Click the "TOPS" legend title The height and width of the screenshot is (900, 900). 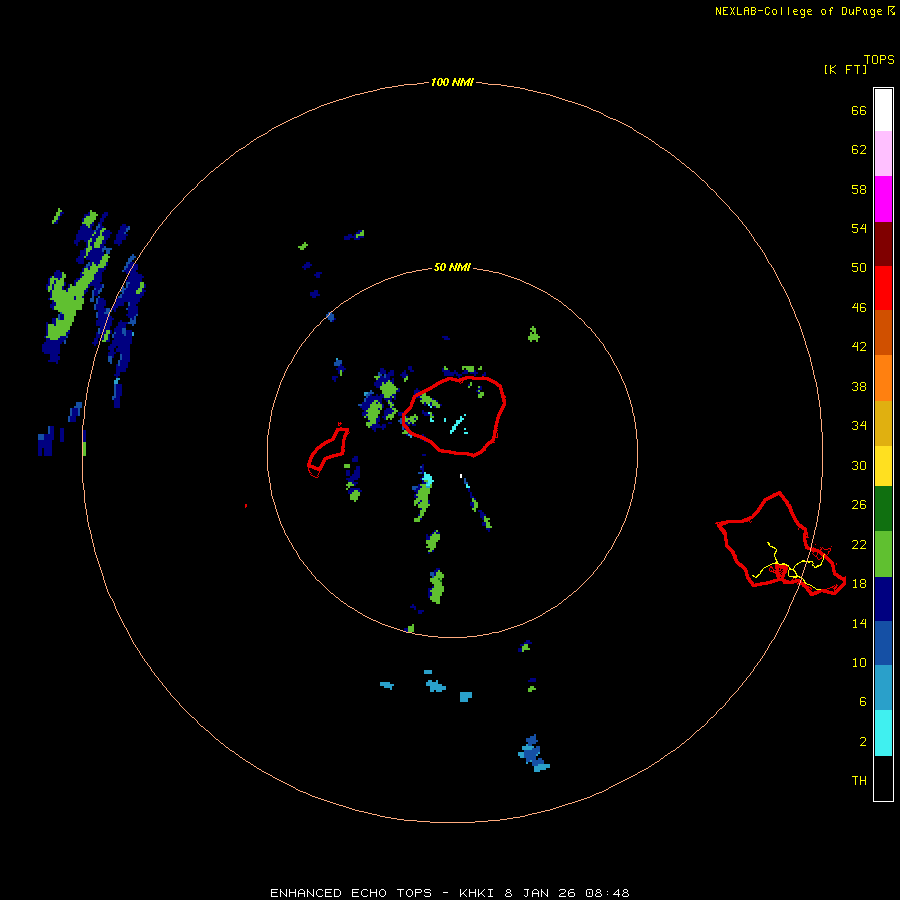pyautogui.click(x=879, y=59)
